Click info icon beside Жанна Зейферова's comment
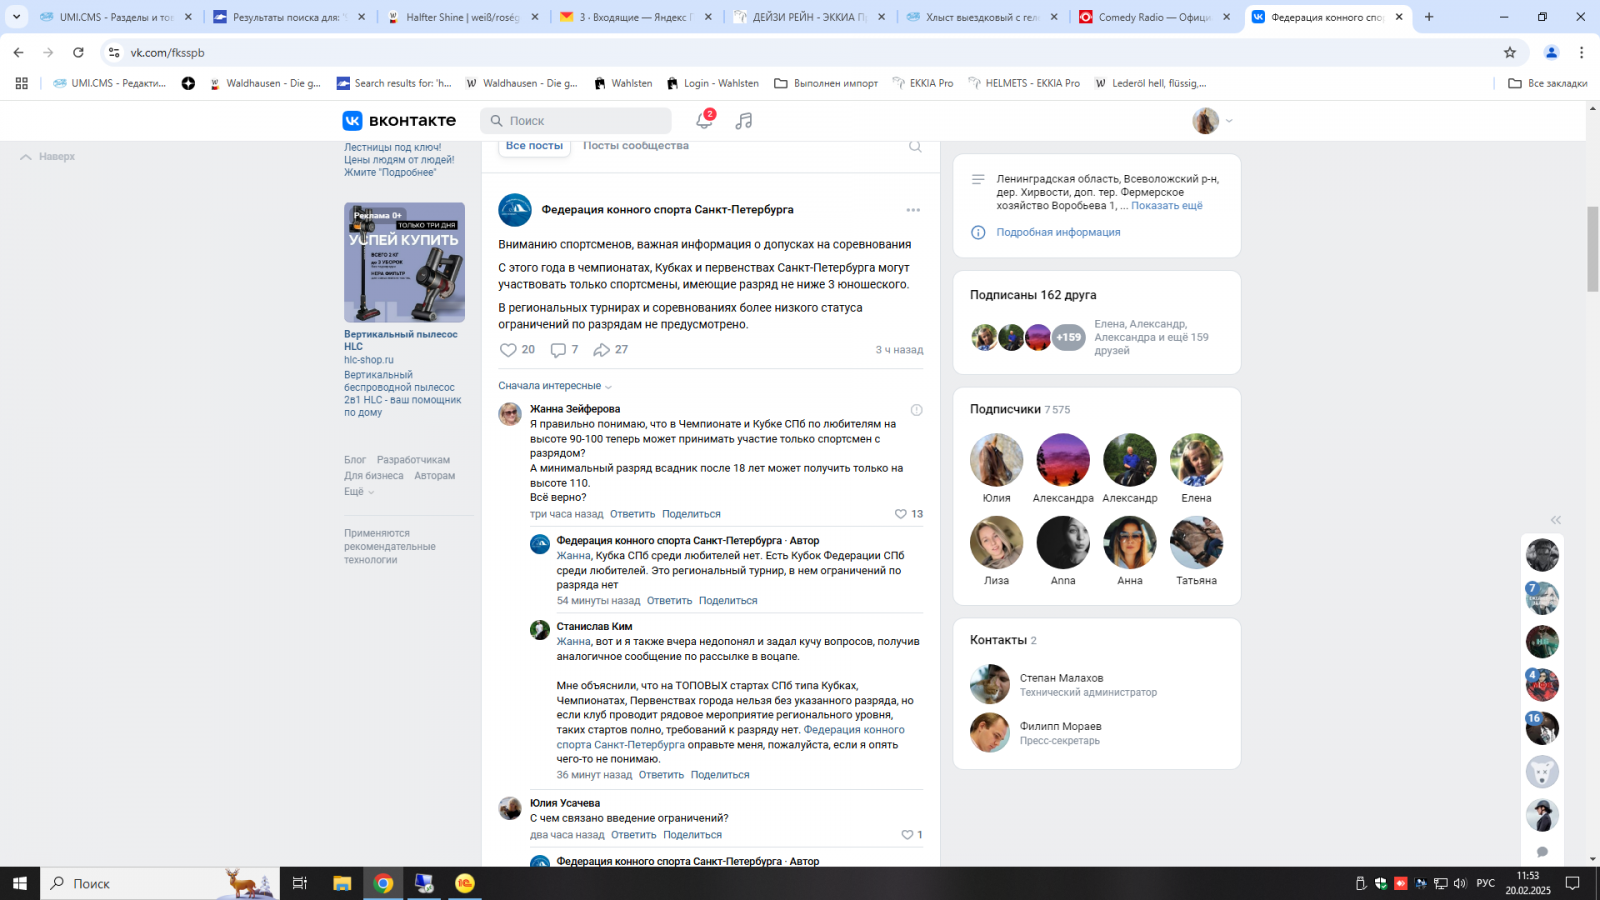Image resolution: width=1600 pixels, height=900 pixels. click(x=916, y=410)
